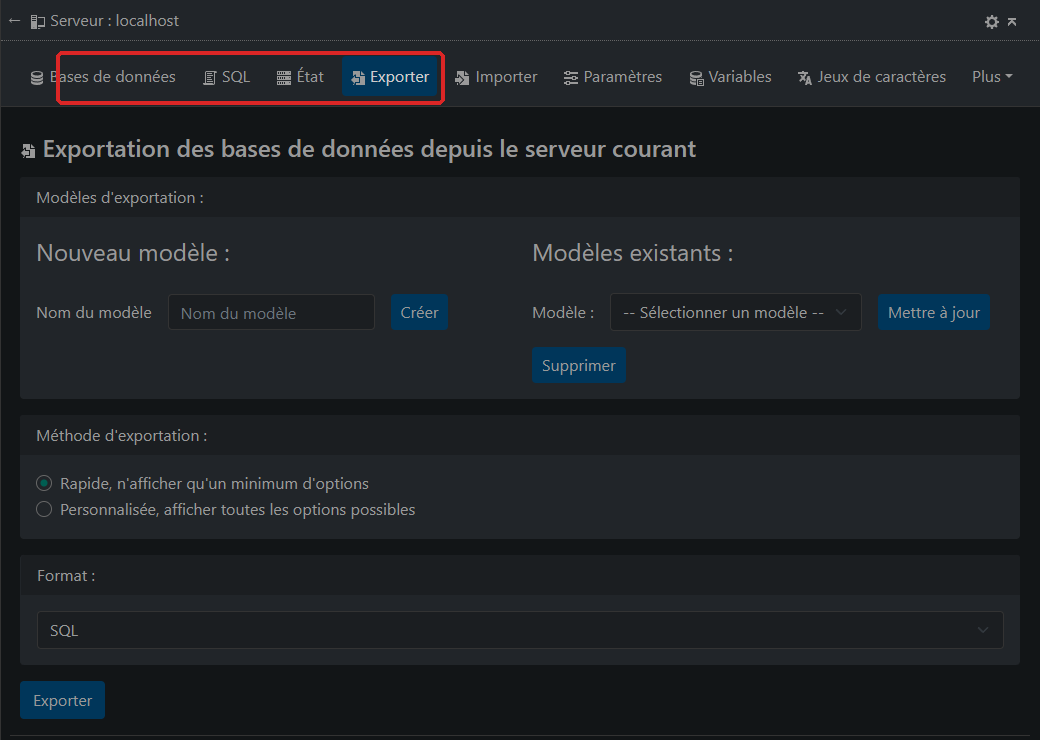Click the Variables tab icon

click(x=696, y=78)
